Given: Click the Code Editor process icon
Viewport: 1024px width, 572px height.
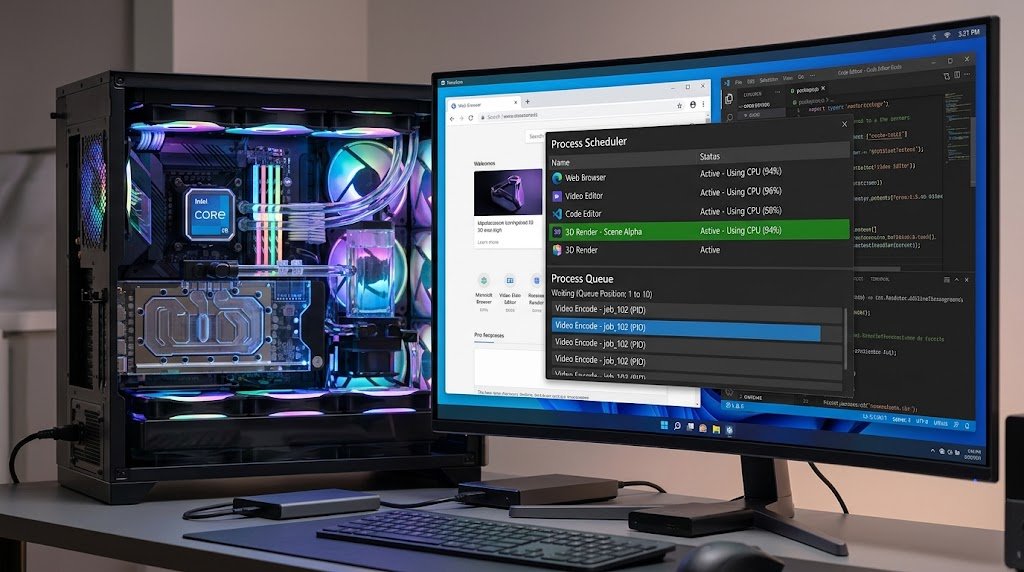Looking at the screenshot, I should (x=557, y=214).
